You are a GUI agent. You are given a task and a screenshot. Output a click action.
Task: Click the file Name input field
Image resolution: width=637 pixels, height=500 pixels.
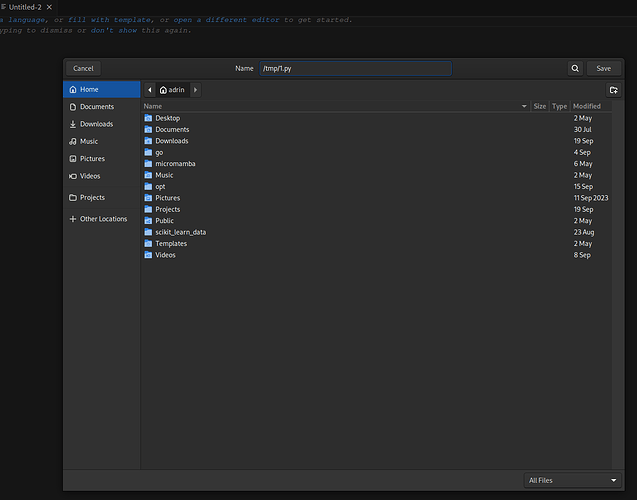(x=355, y=68)
